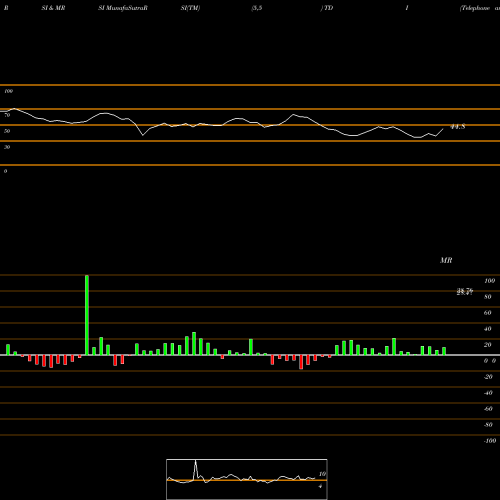Click the -20 label on MR right axis
Screen dimensions: 500x500
tap(488, 377)
